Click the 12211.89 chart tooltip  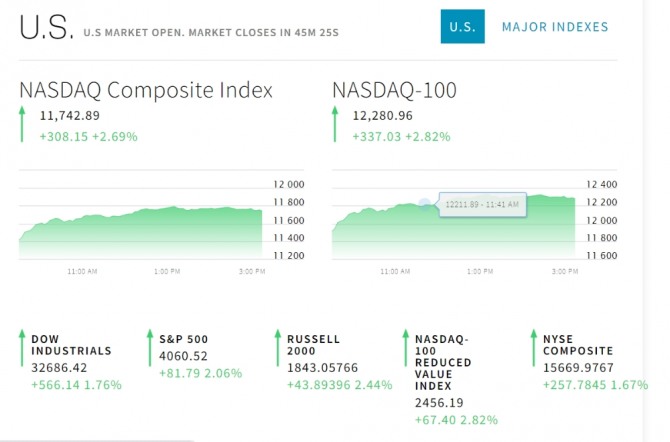[482, 204]
